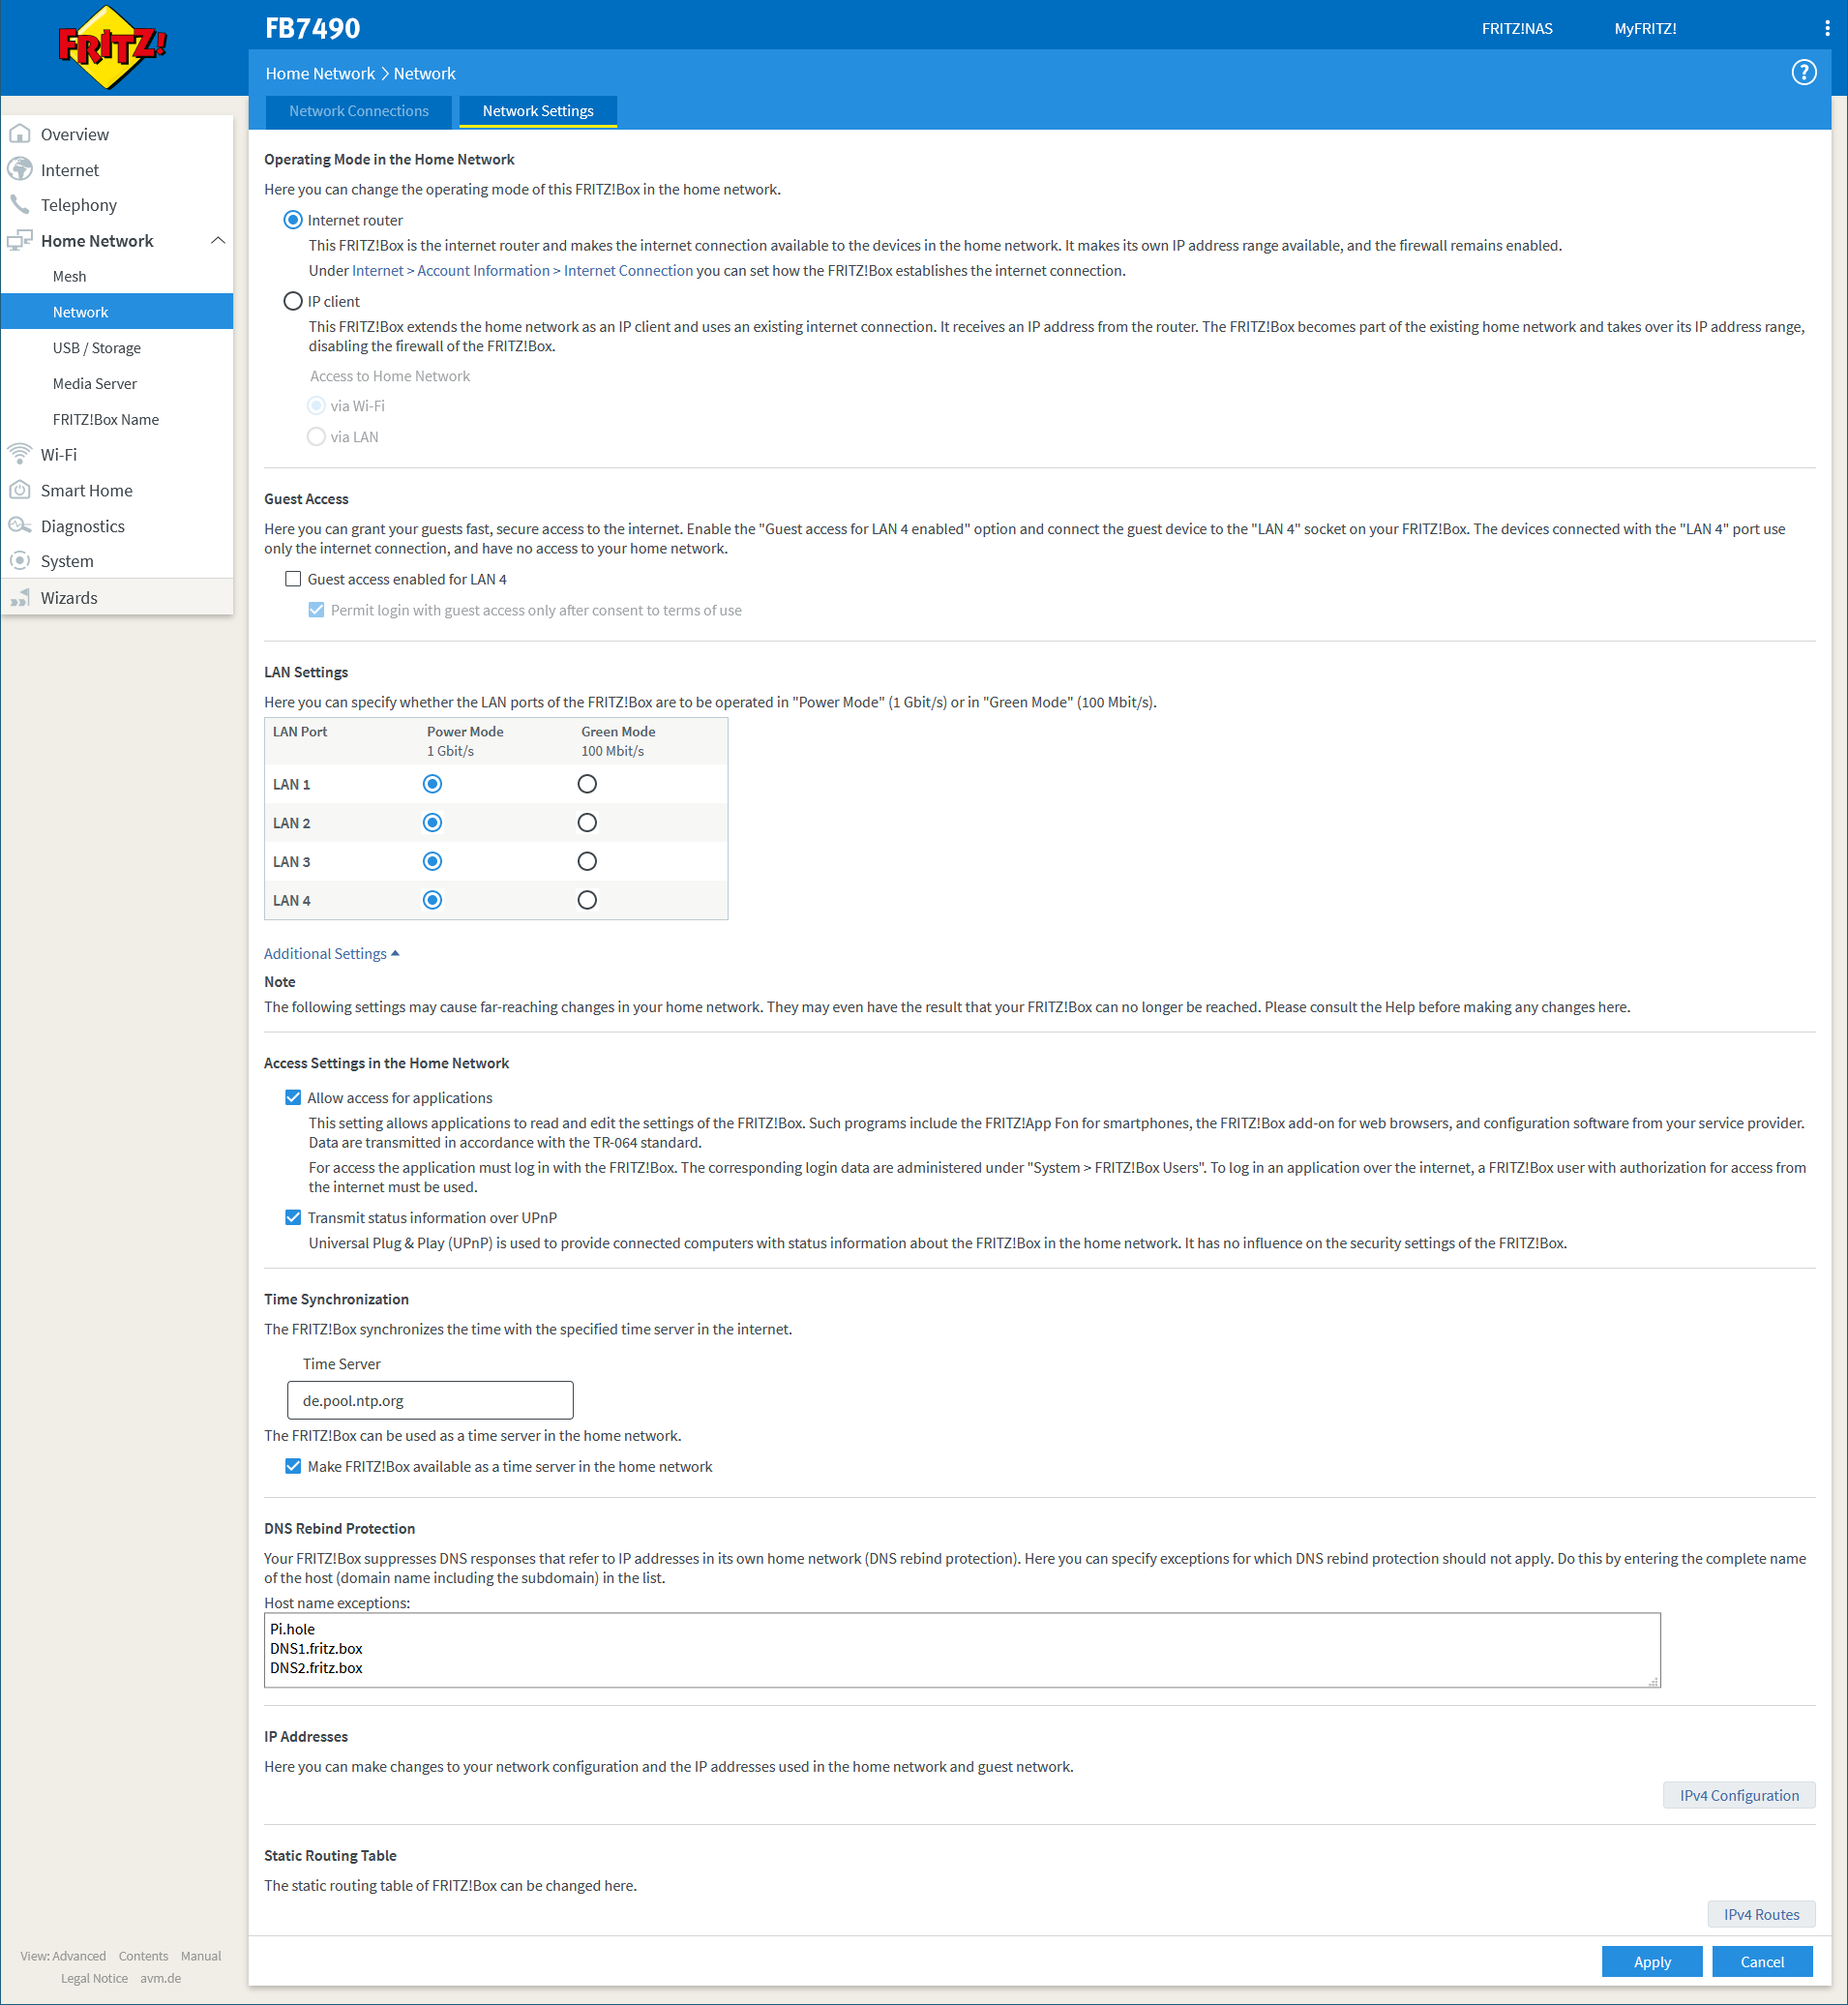Follow the Internet Connection link
This screenshot has width=1848, height=2005.
tap(628, 271)
